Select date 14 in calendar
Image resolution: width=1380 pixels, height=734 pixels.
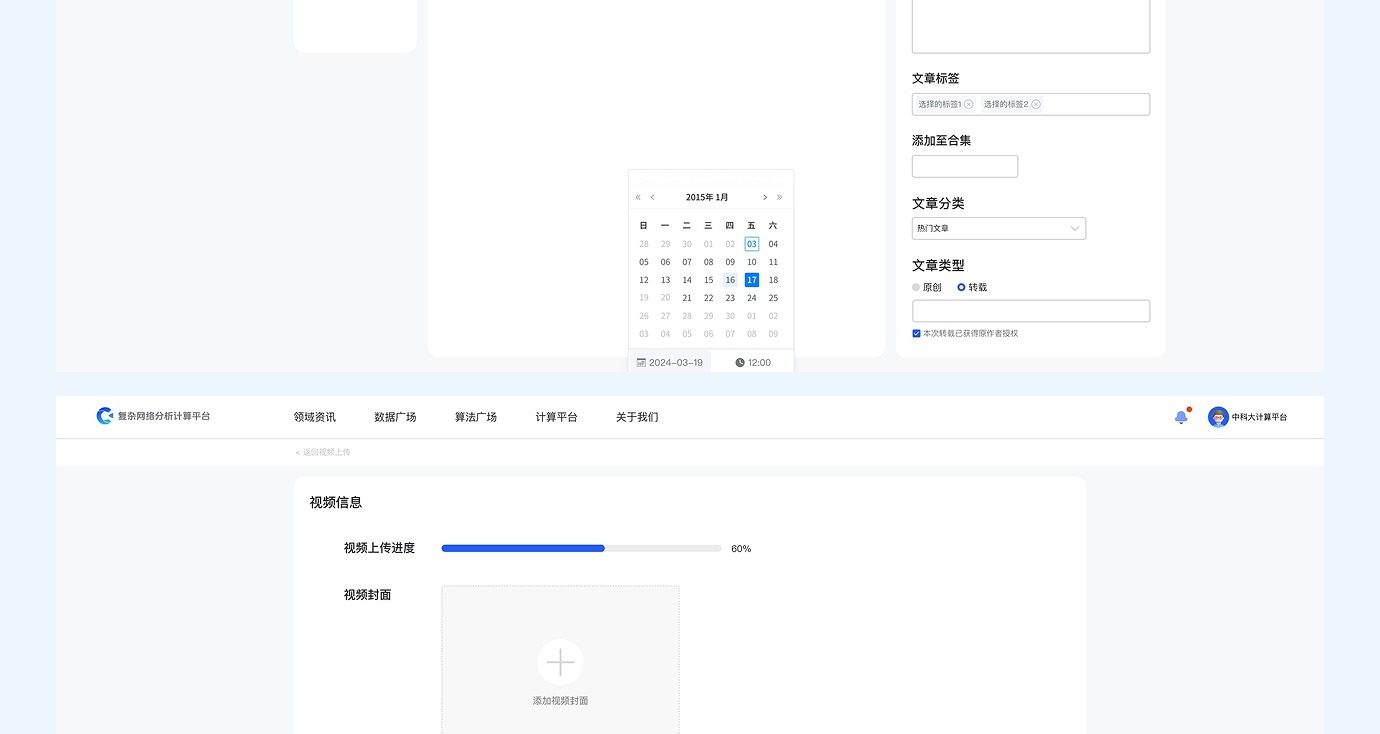[x=687, y=280]
